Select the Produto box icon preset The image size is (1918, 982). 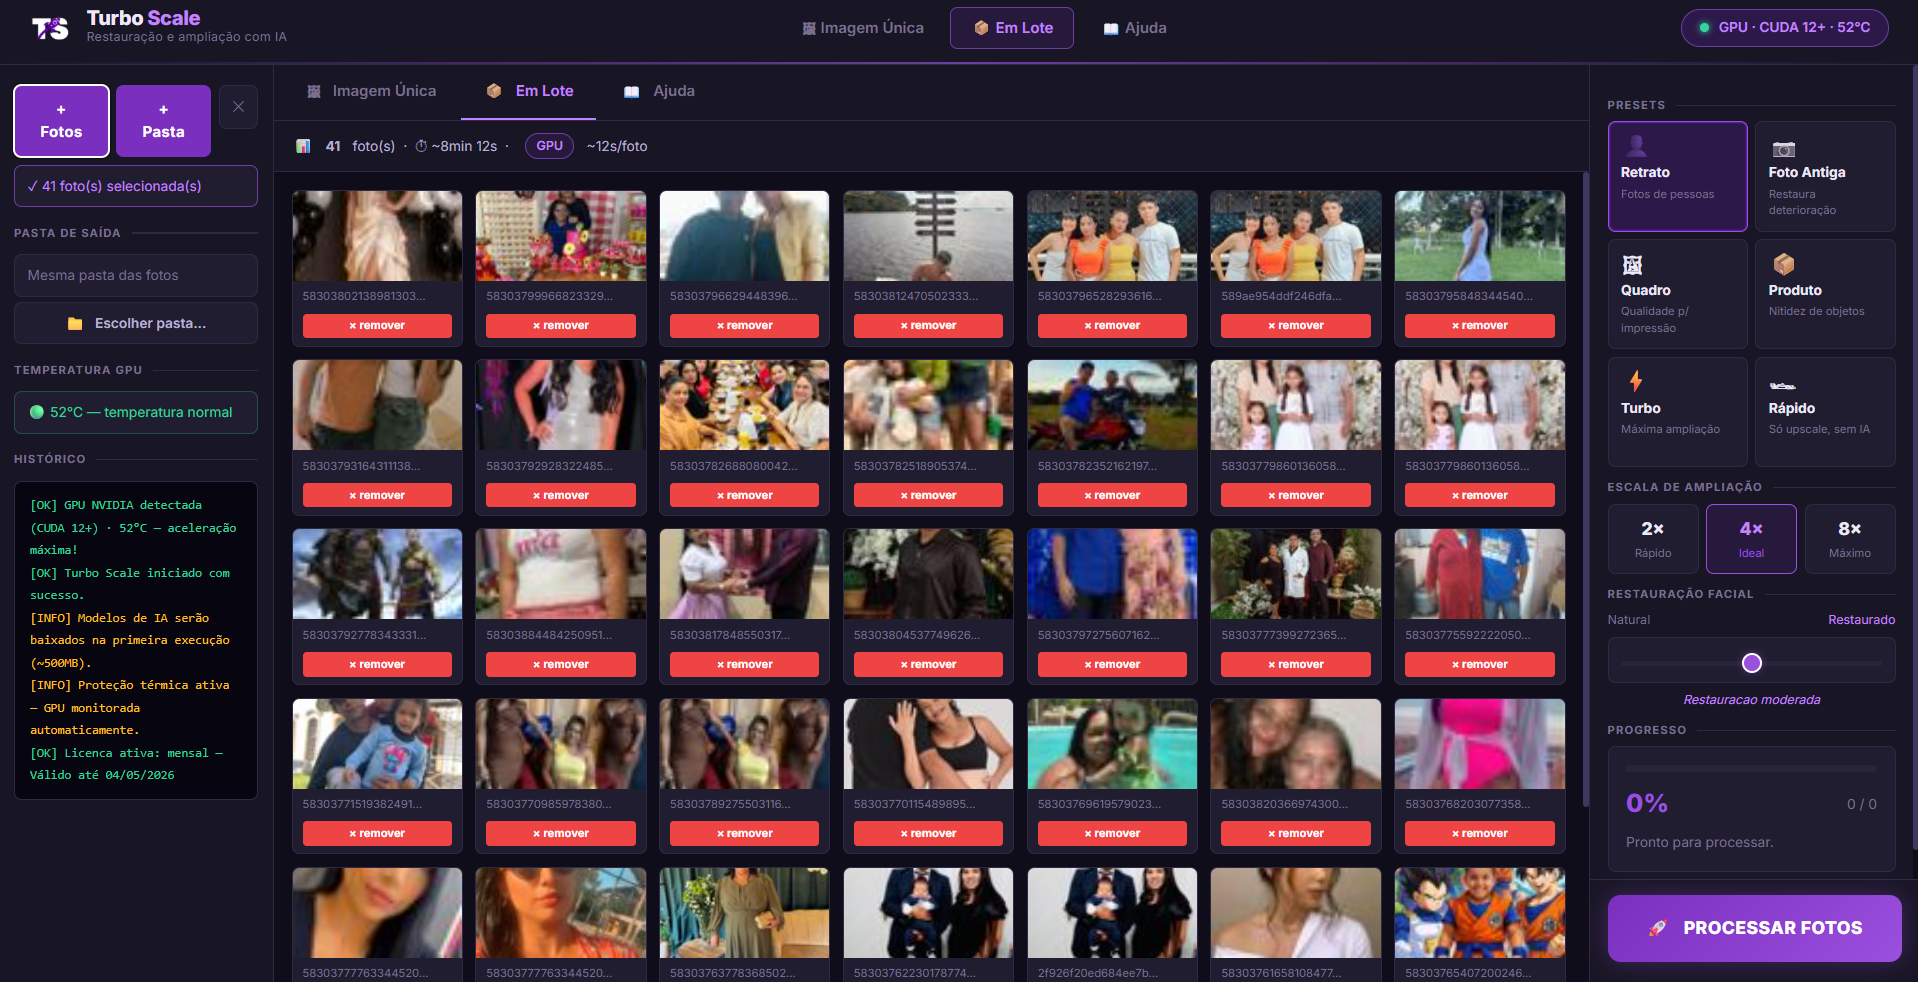click(x=1783, y=264)
